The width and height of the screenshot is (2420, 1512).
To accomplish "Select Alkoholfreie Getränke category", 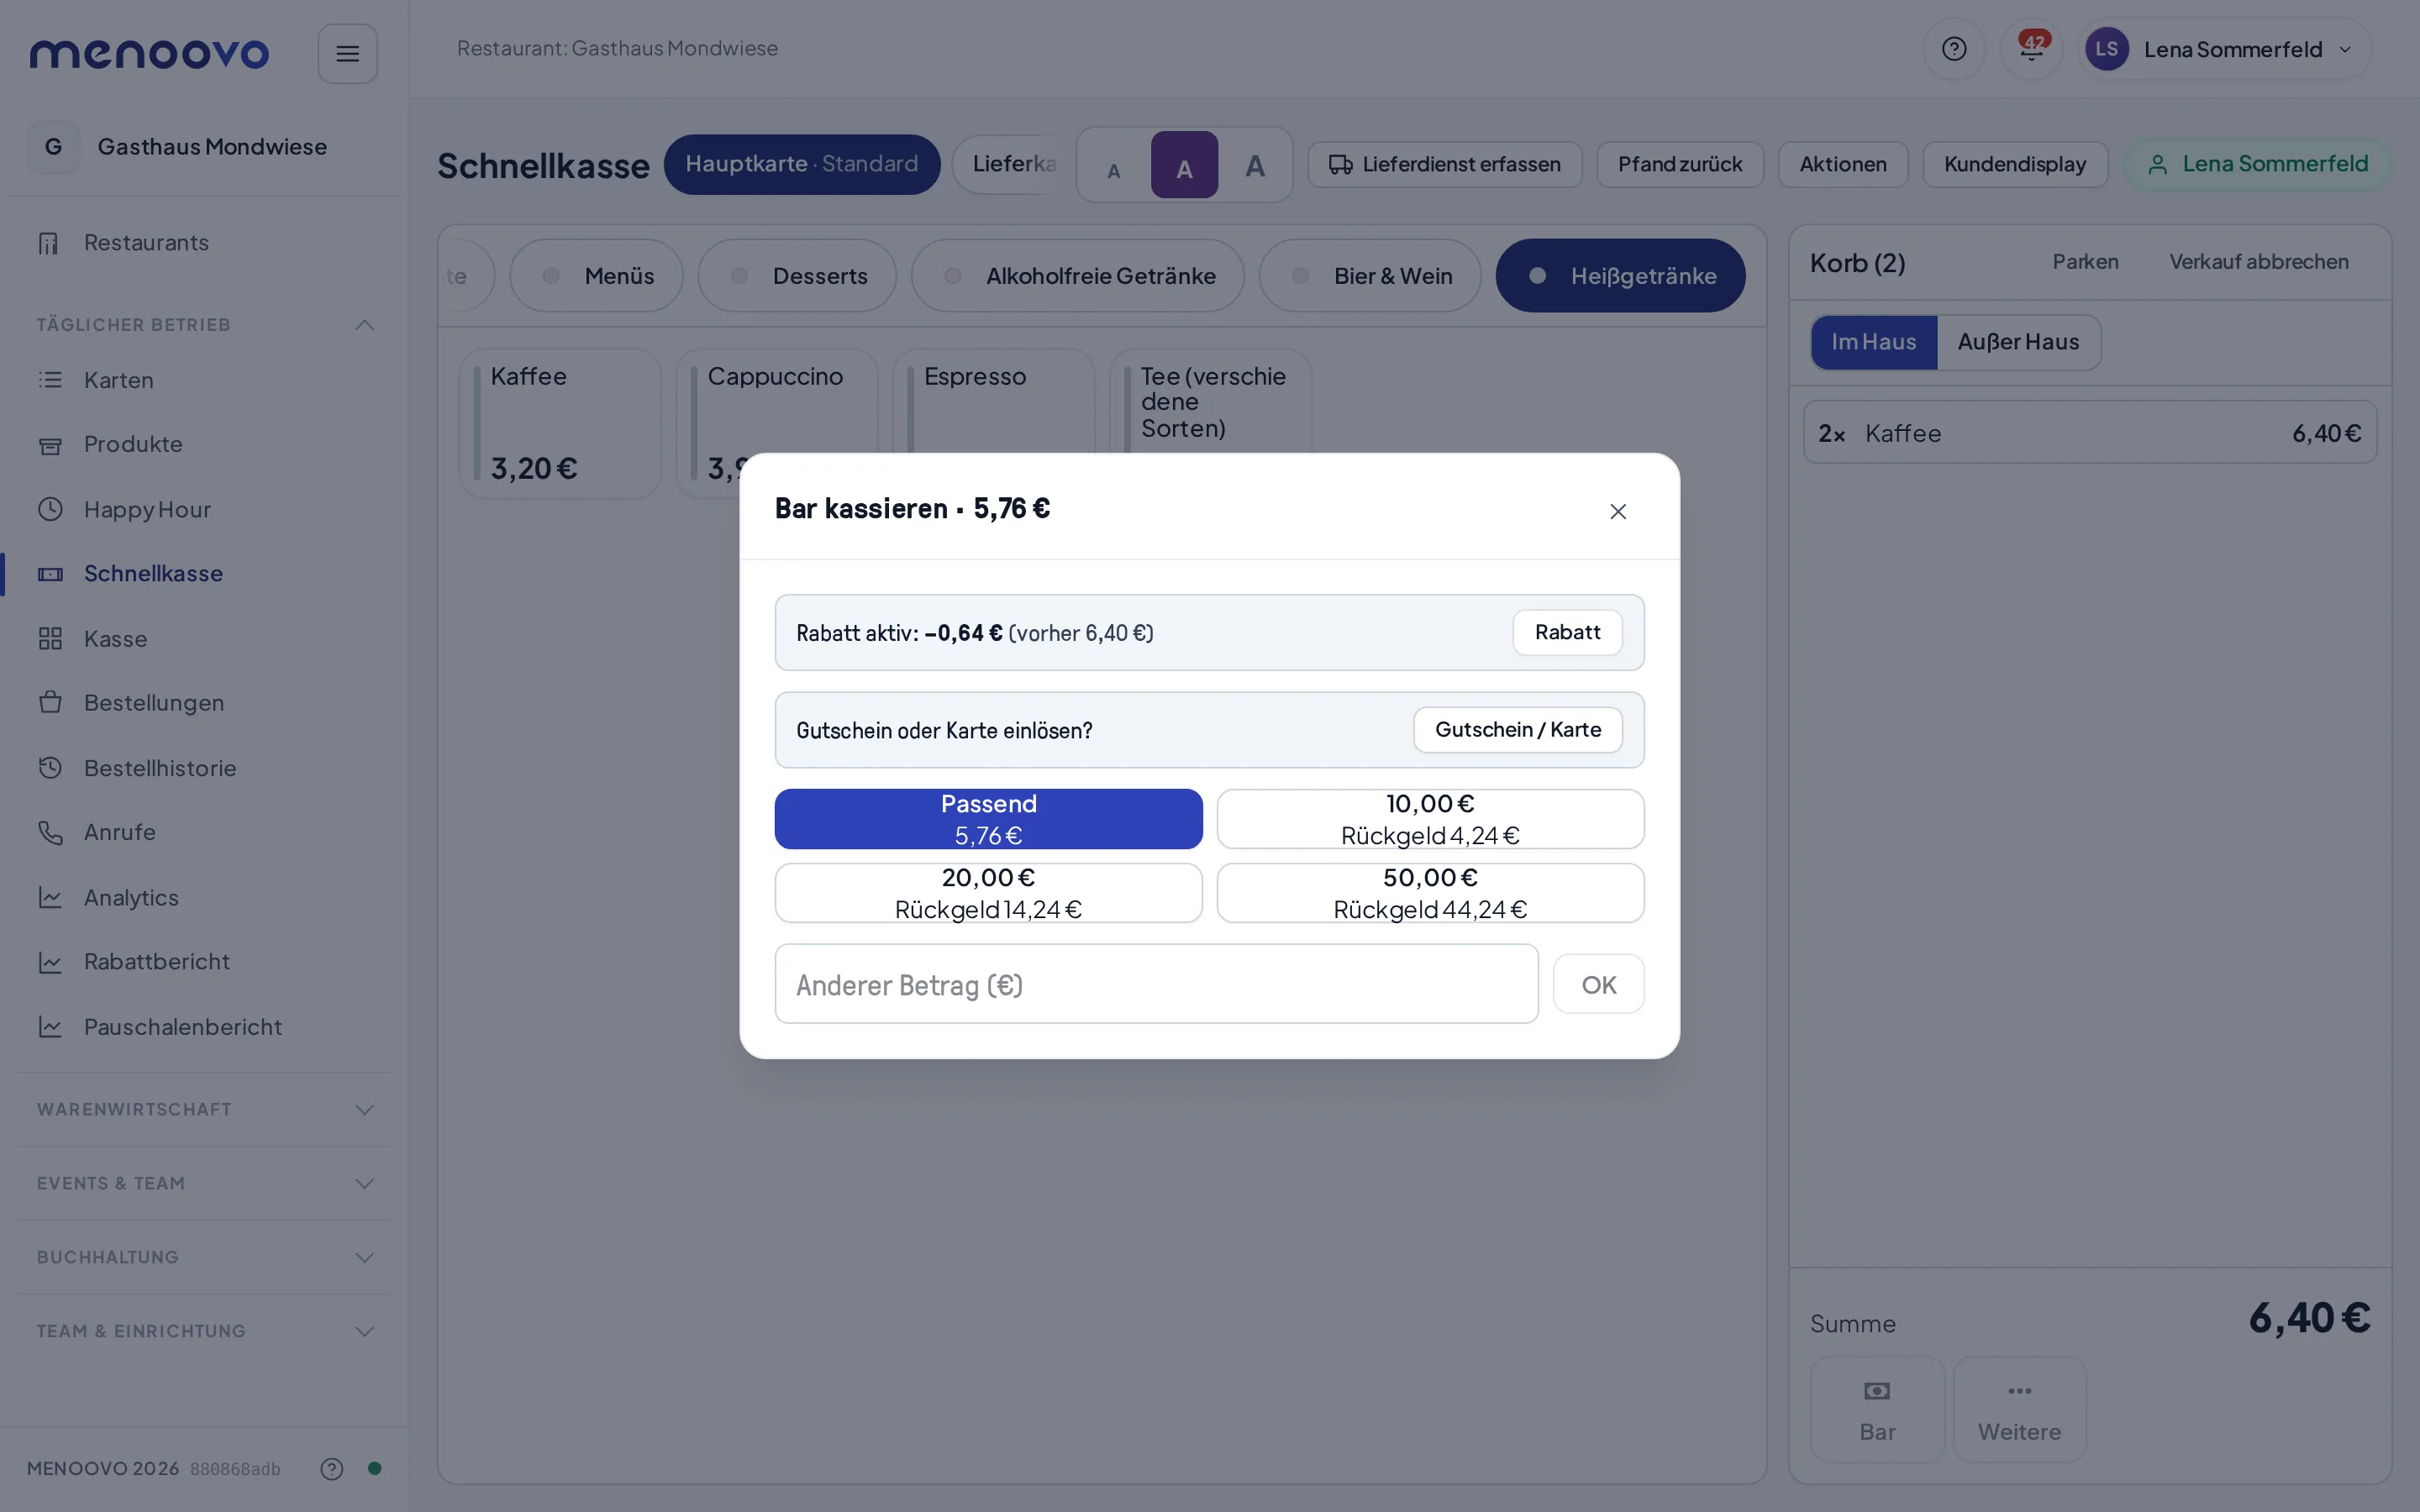I will click(x=1077, y=276).
